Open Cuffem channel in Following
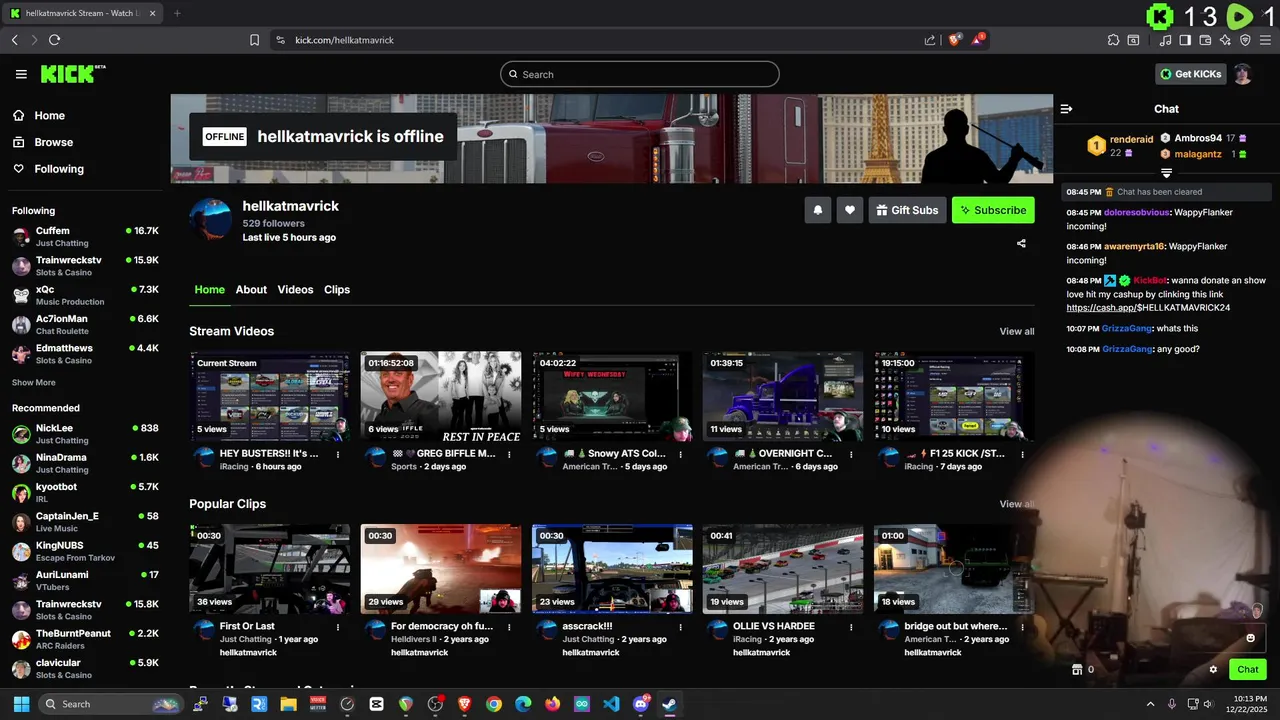Viewport: 1280px width, 720px height. click(x=85, y=236)
